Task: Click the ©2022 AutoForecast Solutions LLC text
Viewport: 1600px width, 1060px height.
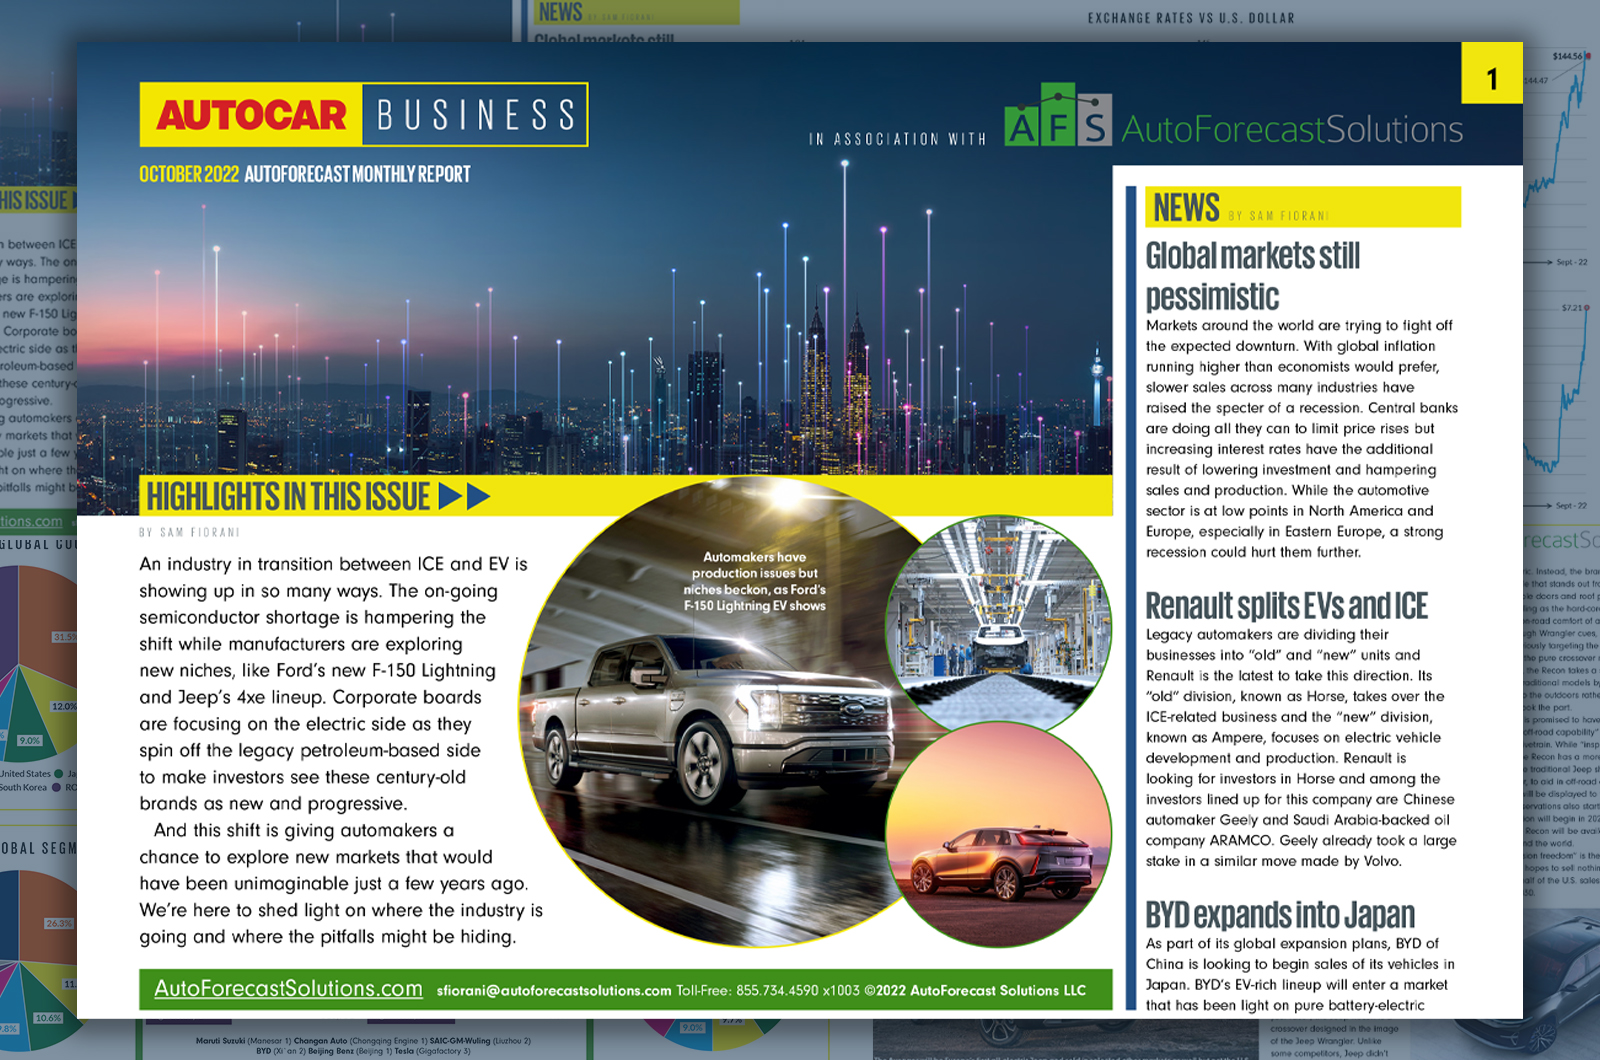Action: (x=975, y=991)
